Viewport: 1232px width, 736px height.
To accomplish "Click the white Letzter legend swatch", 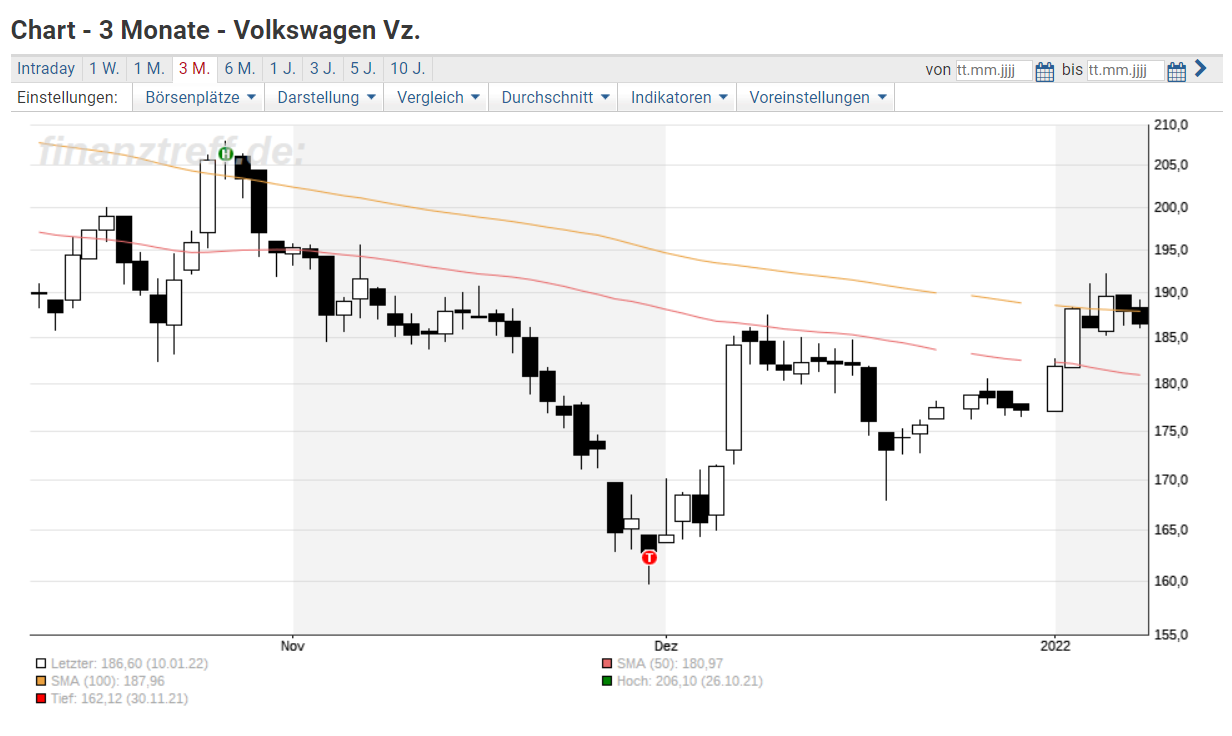I will 40,663.
